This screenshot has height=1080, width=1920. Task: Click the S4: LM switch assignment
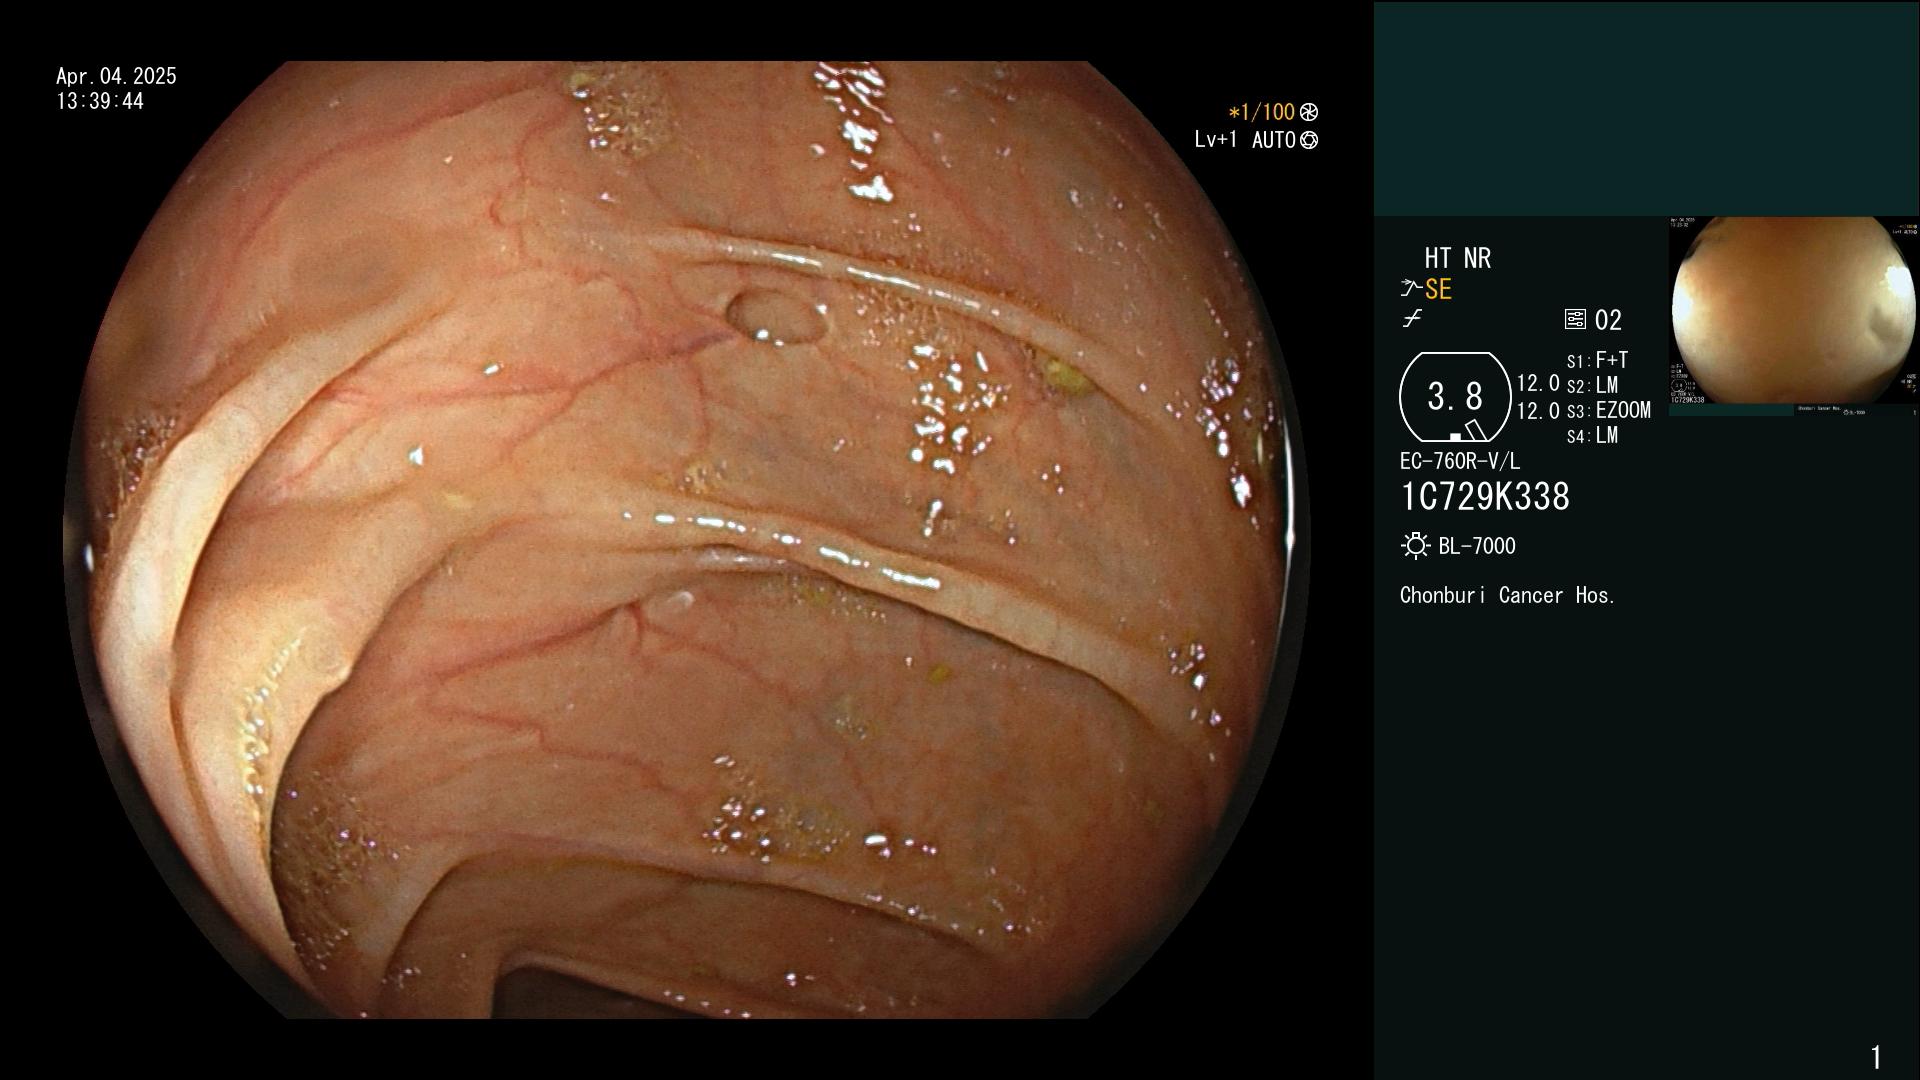(x=1592, y=435)
